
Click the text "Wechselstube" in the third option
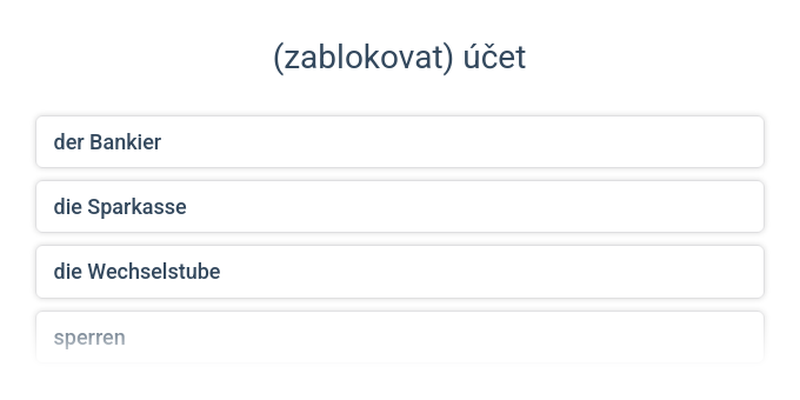tap(154, 272)
